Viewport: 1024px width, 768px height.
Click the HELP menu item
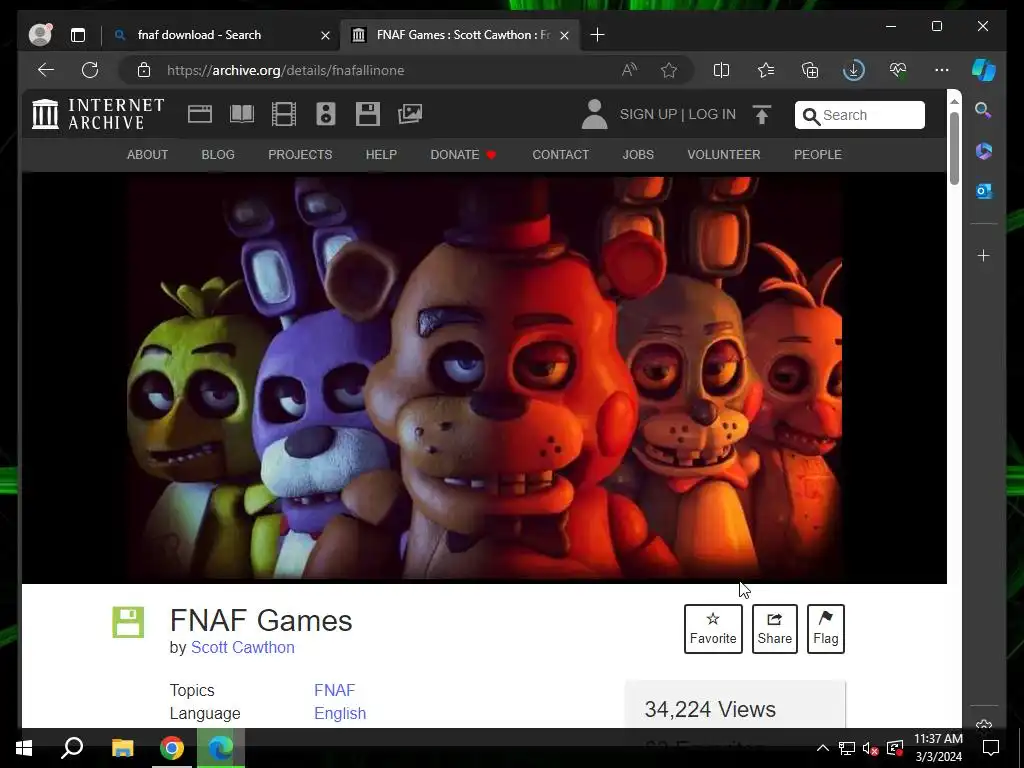tap(381, 155)
